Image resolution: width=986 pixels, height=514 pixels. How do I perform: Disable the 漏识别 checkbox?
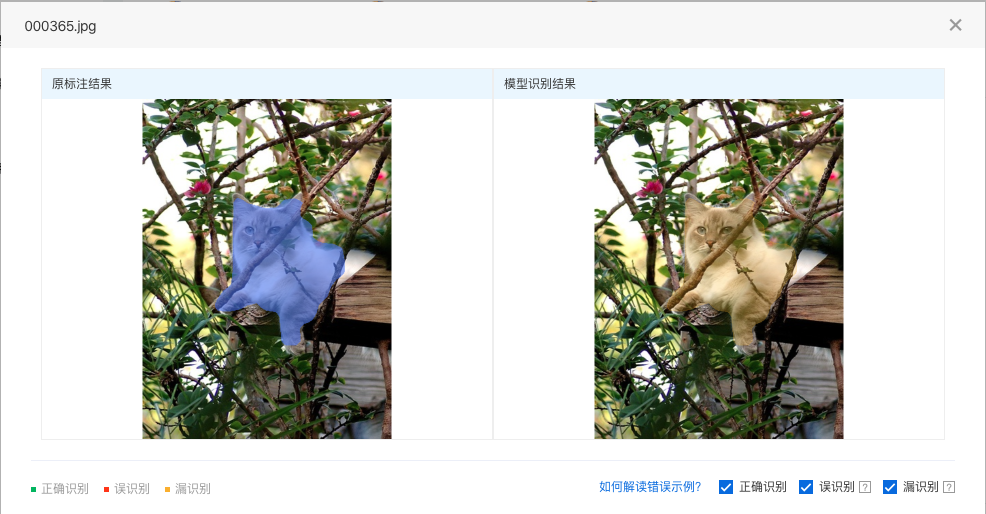pos(890,487)
